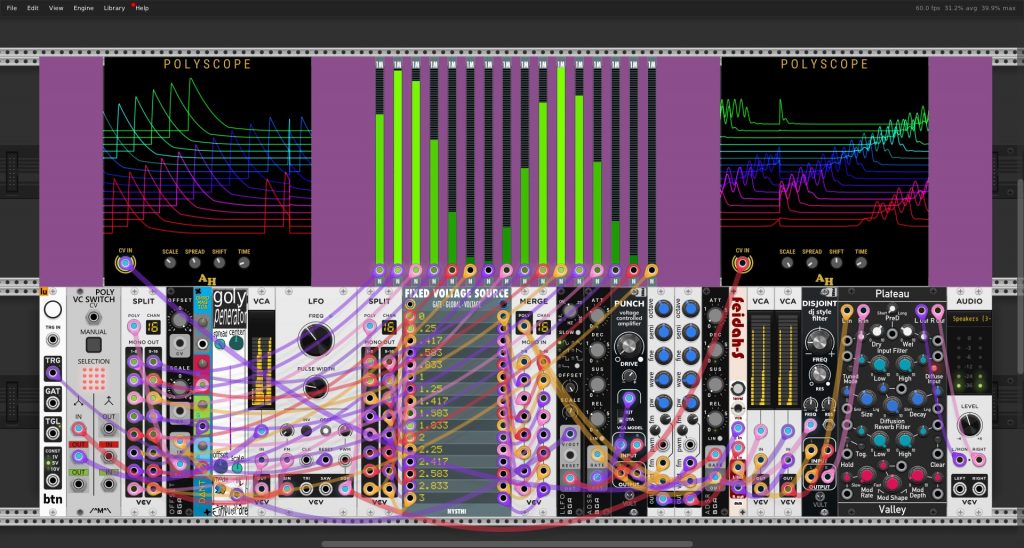1024x548 pixels.
Task: Click the 2.833 value in Fixed Voltage Source
Action: (x=432, y=486)
